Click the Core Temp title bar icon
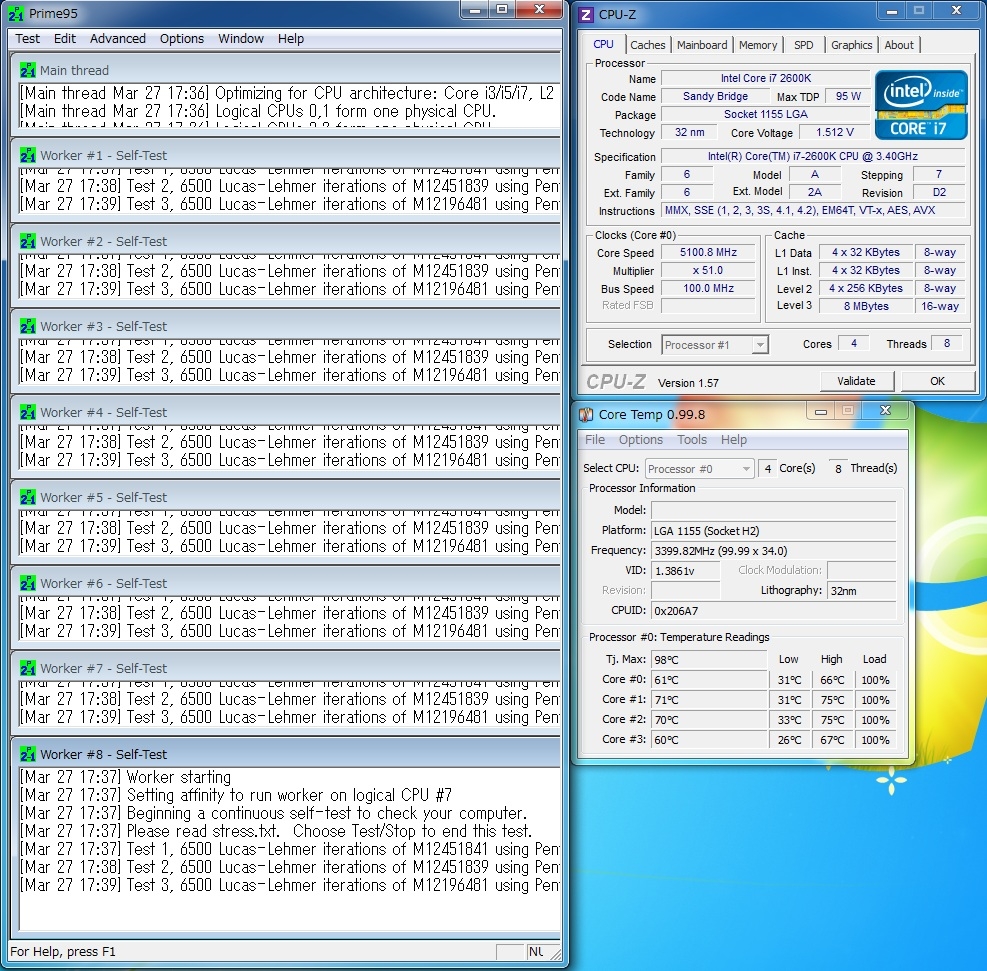Screen dimensions: 987x971 [x=586, y=414]
